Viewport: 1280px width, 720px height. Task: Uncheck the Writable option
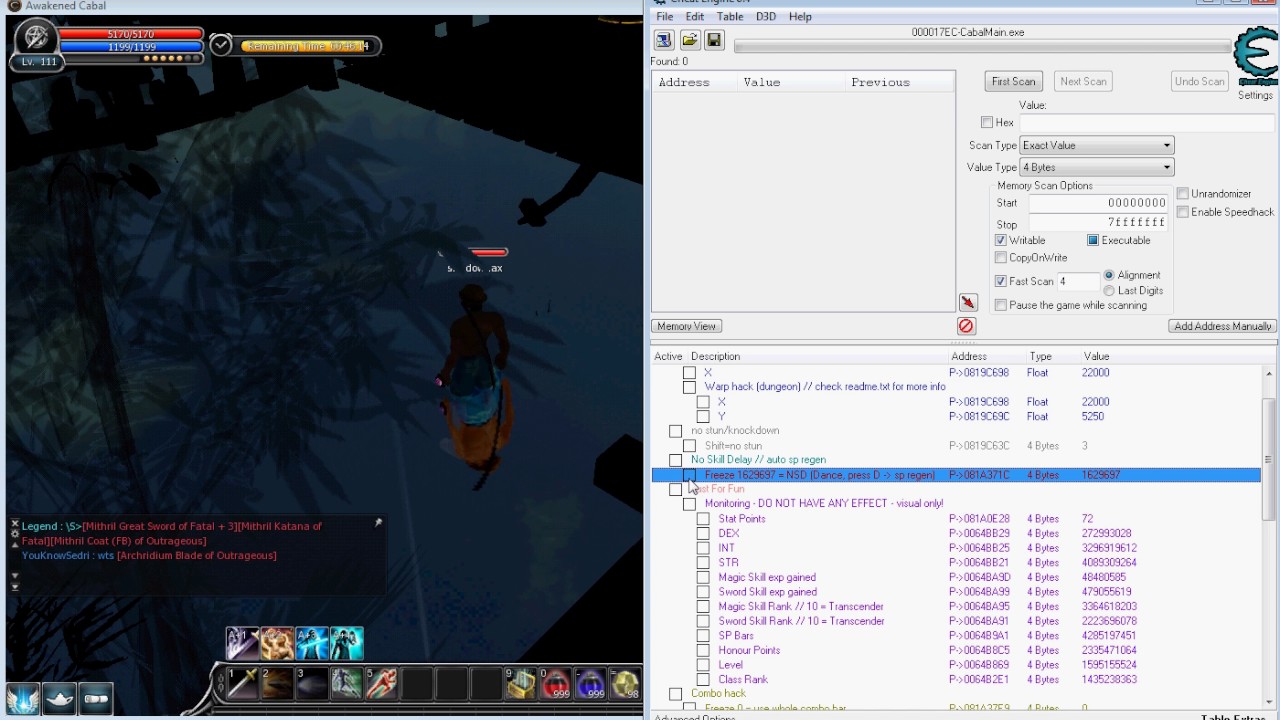tap(1001, 240)
